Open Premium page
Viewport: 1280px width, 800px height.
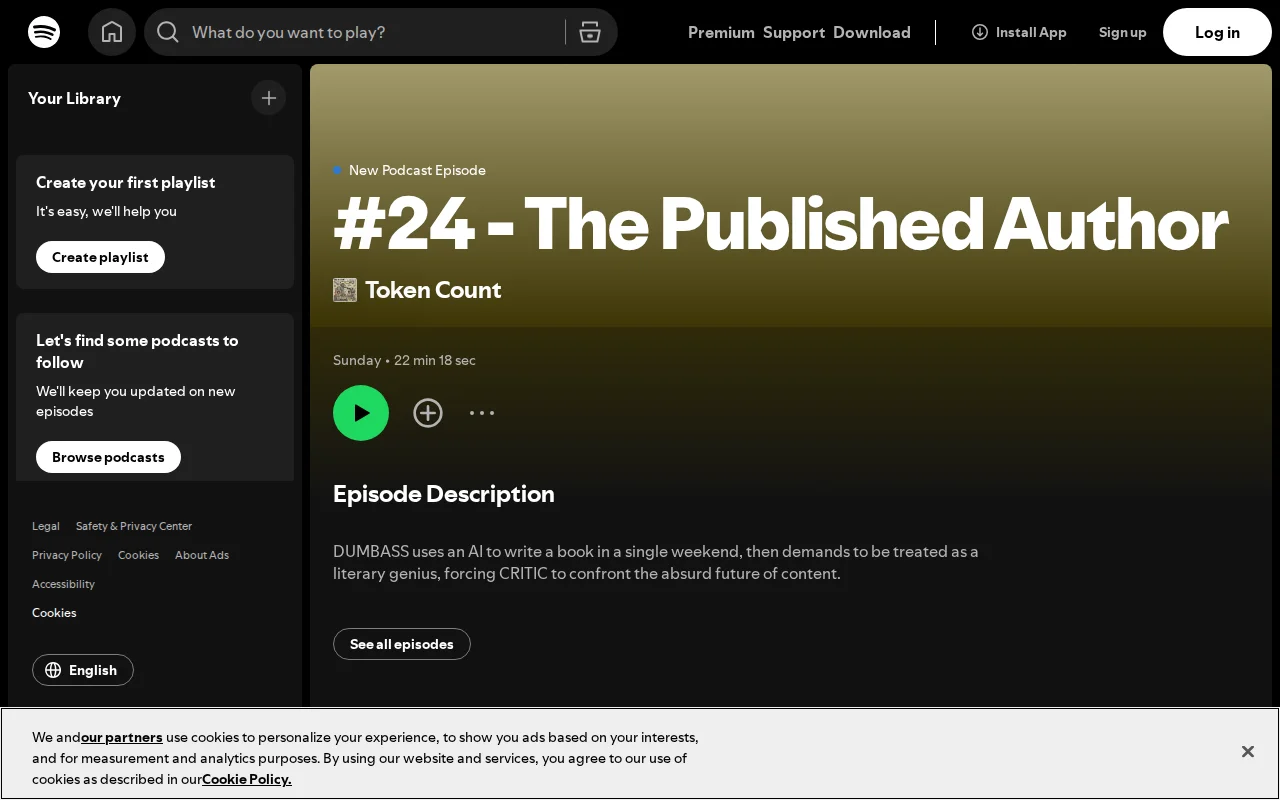[x=721, y=32]
